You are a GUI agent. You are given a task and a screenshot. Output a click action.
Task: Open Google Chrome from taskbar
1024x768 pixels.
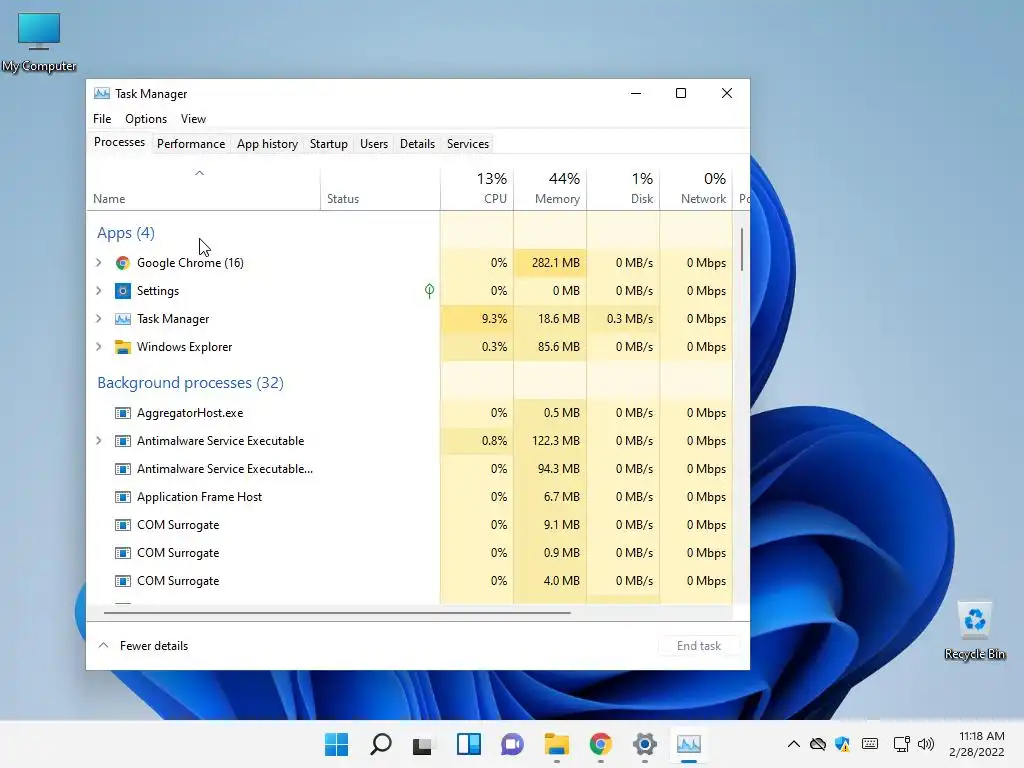coord(600,744)
